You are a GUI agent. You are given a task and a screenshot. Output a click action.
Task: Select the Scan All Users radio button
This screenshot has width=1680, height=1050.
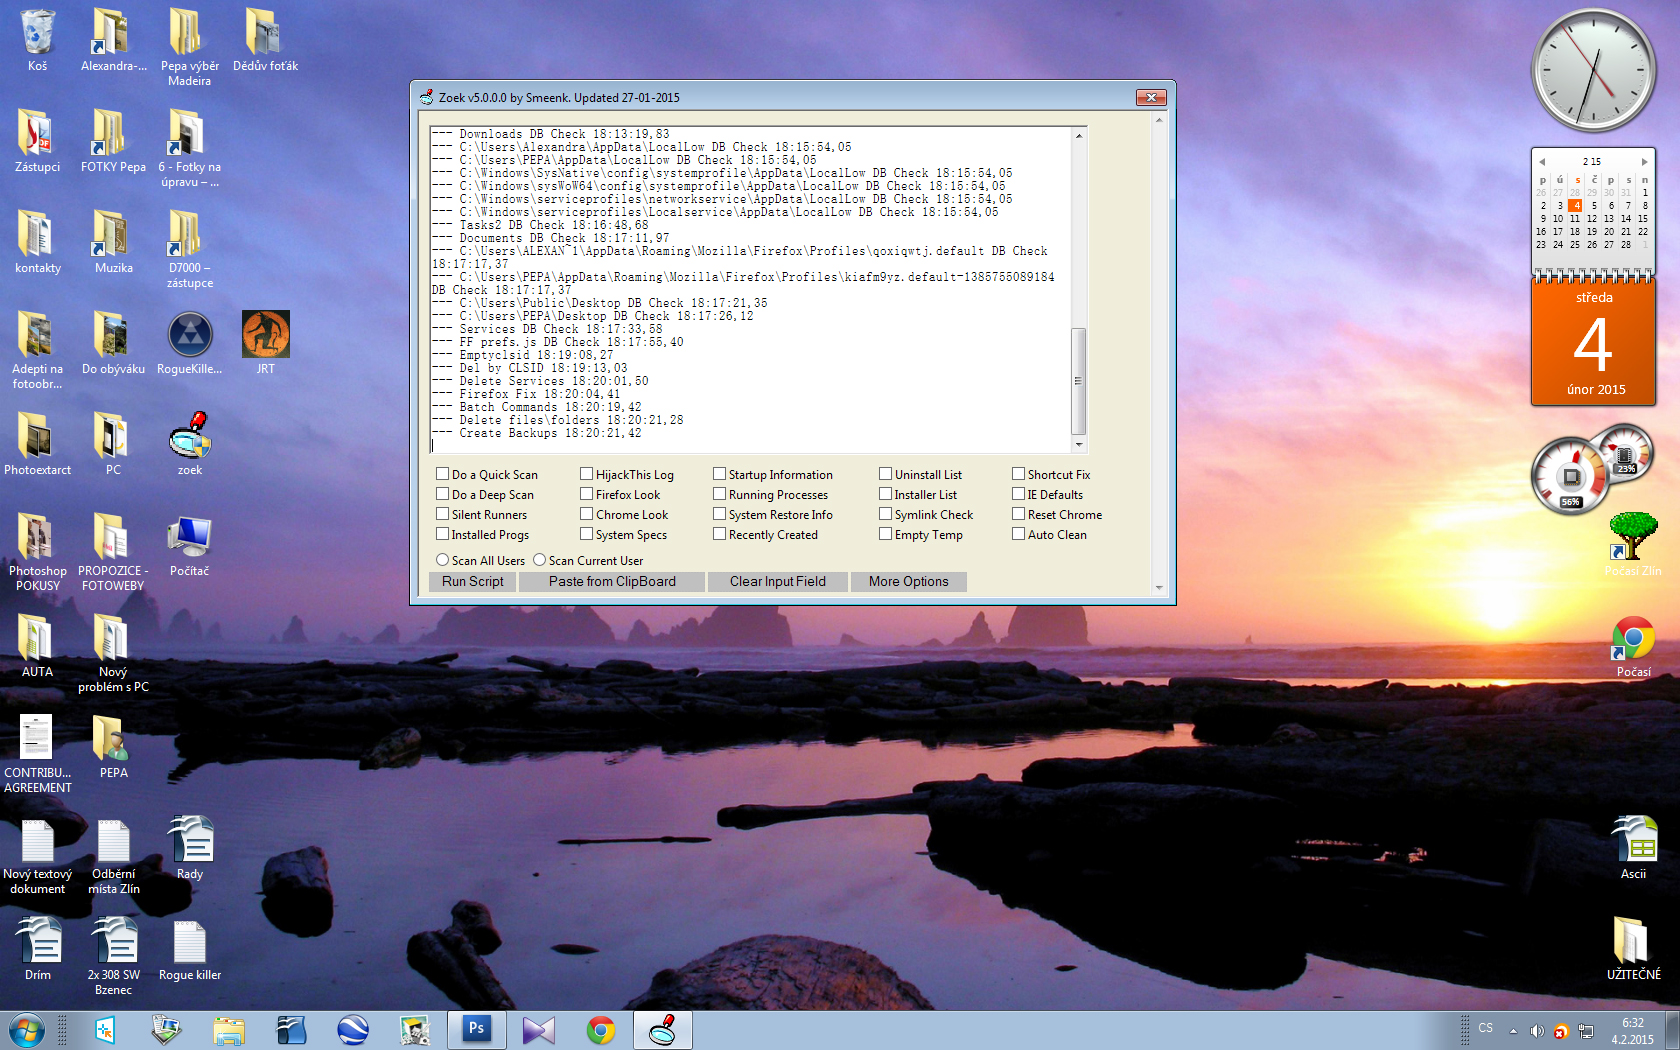pyautogui.click(x=442, y=560)
